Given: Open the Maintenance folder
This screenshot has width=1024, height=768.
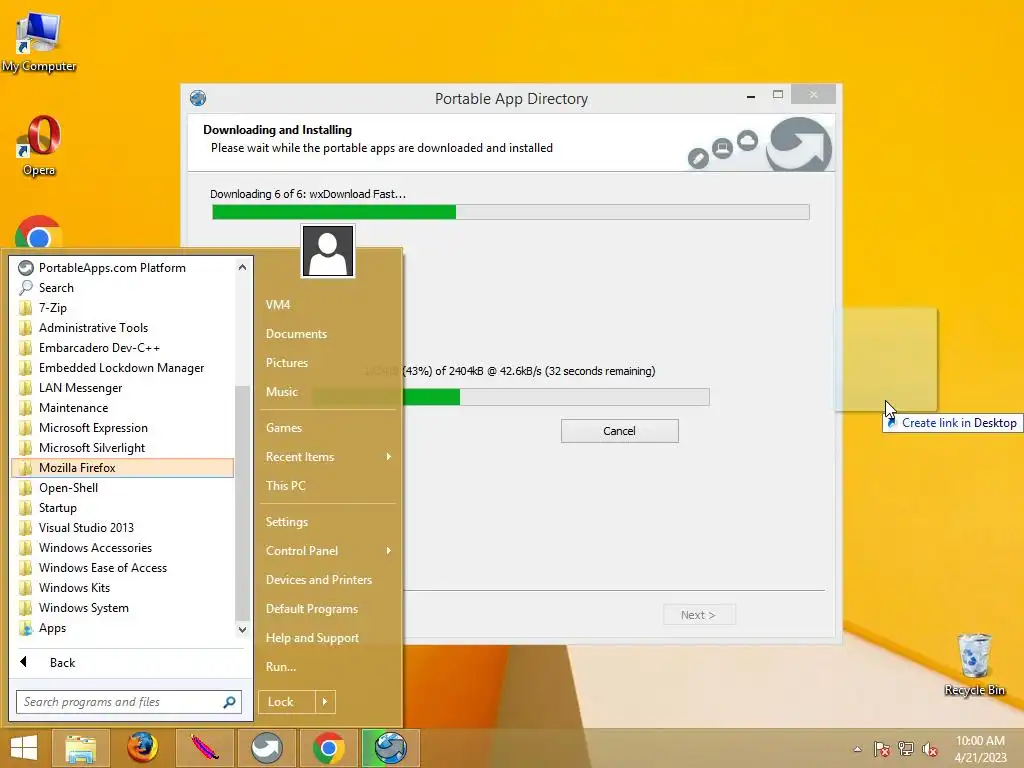Looking at the screenshot, I should click(123, 408).
